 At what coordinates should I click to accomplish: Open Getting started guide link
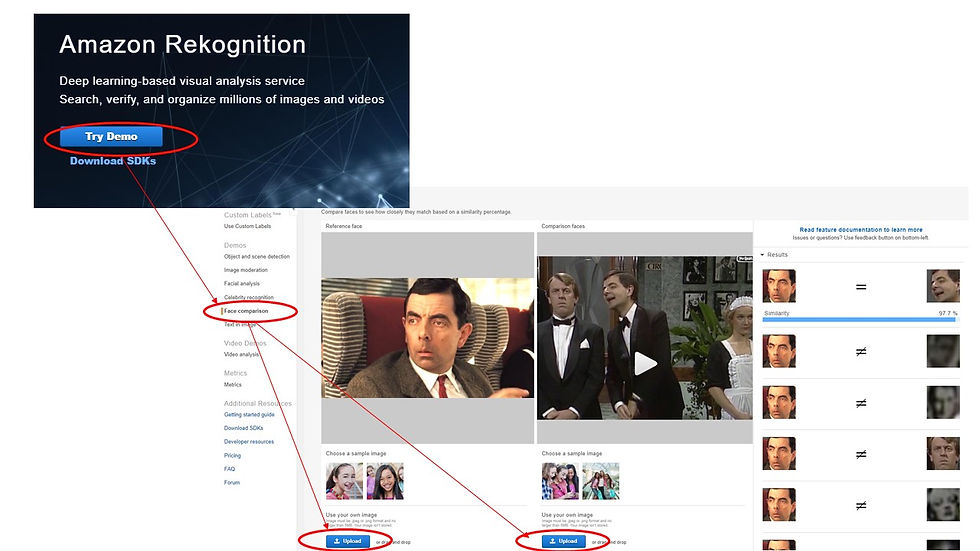tap(249, 415)
